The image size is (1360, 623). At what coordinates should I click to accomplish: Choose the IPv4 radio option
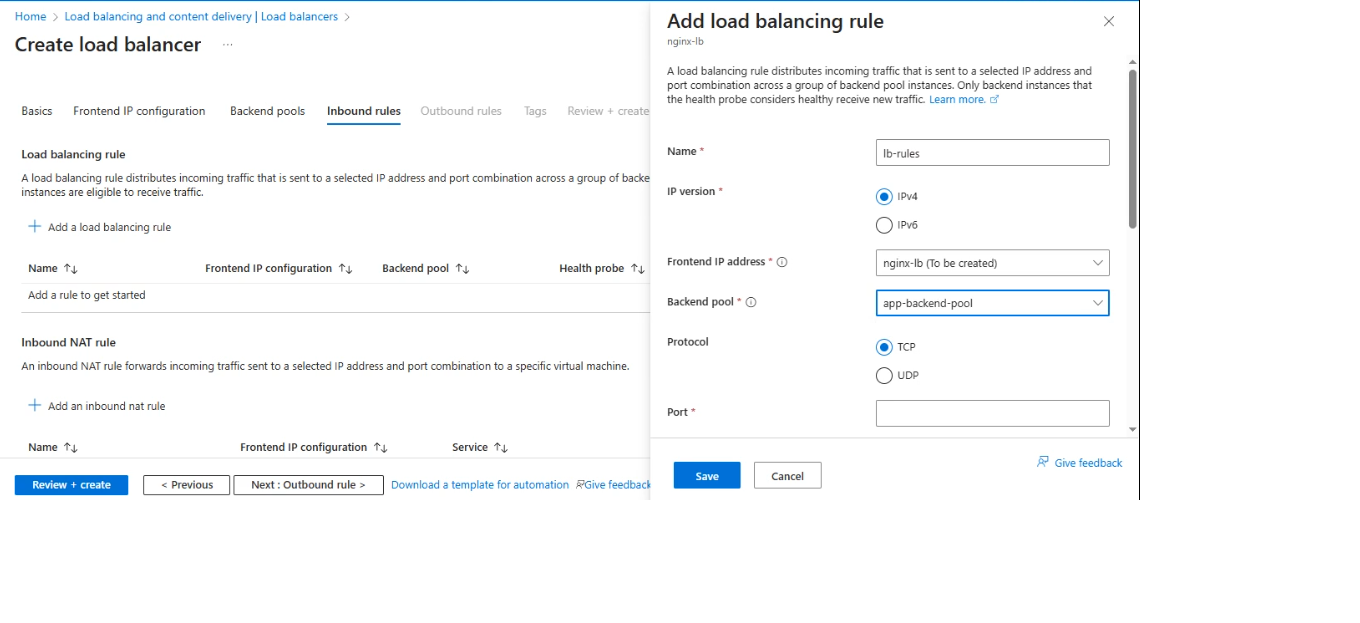[884, 197]
